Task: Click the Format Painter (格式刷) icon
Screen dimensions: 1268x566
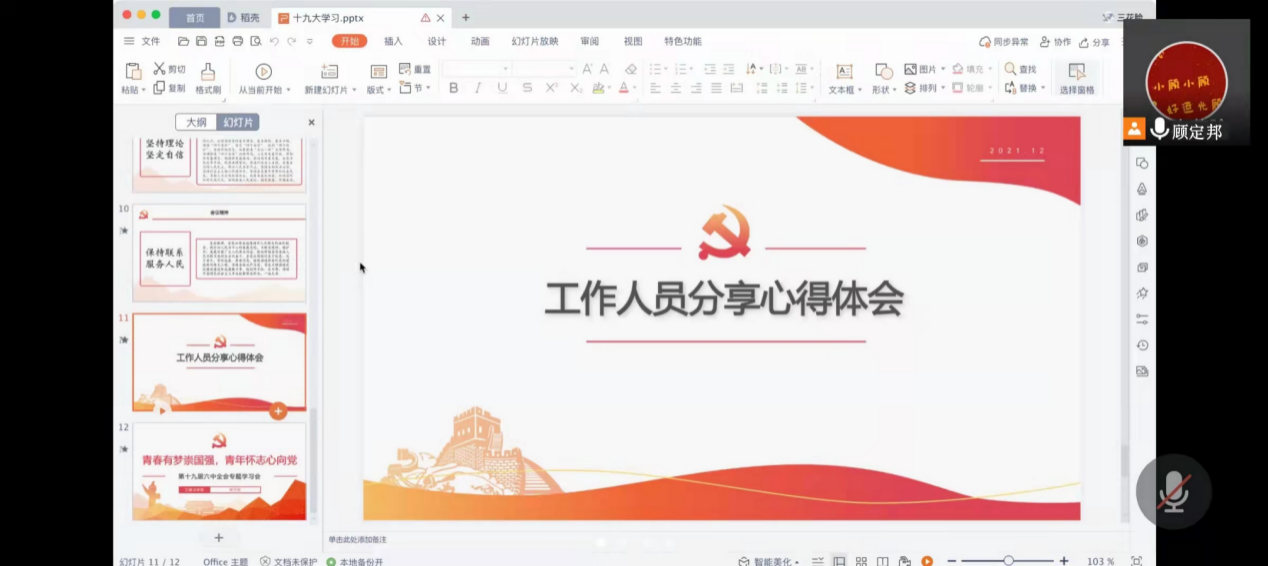Action: pyautogui.click(x=208, y=72)
